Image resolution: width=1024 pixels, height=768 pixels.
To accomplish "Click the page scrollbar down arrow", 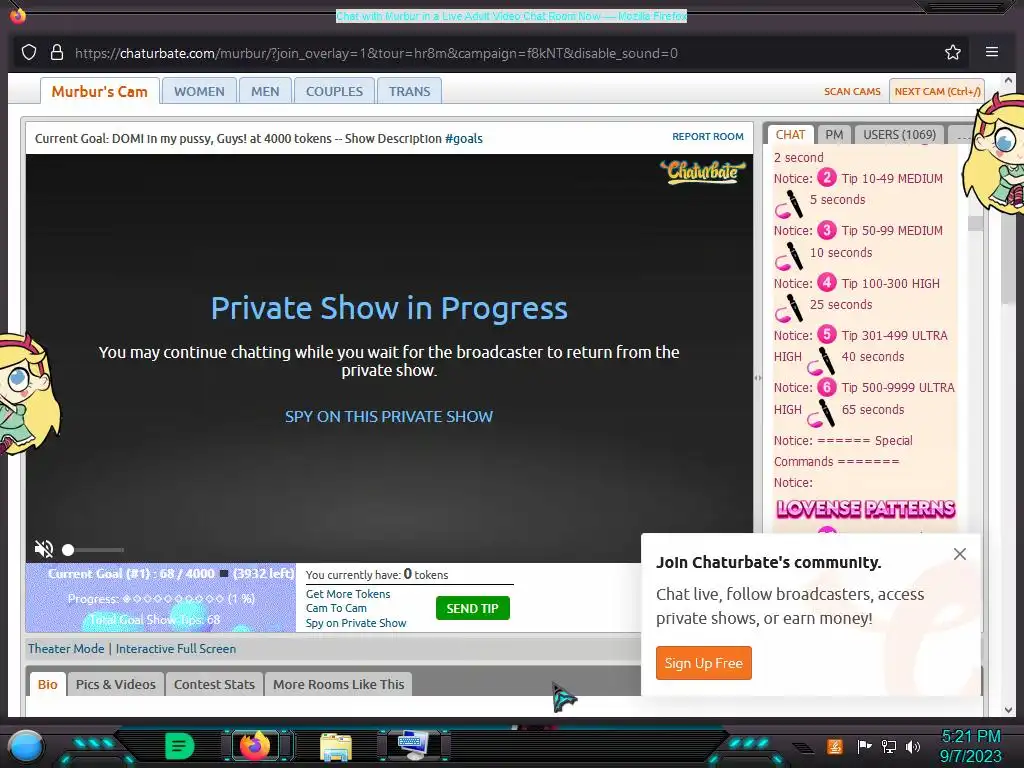I will 1008,709.
